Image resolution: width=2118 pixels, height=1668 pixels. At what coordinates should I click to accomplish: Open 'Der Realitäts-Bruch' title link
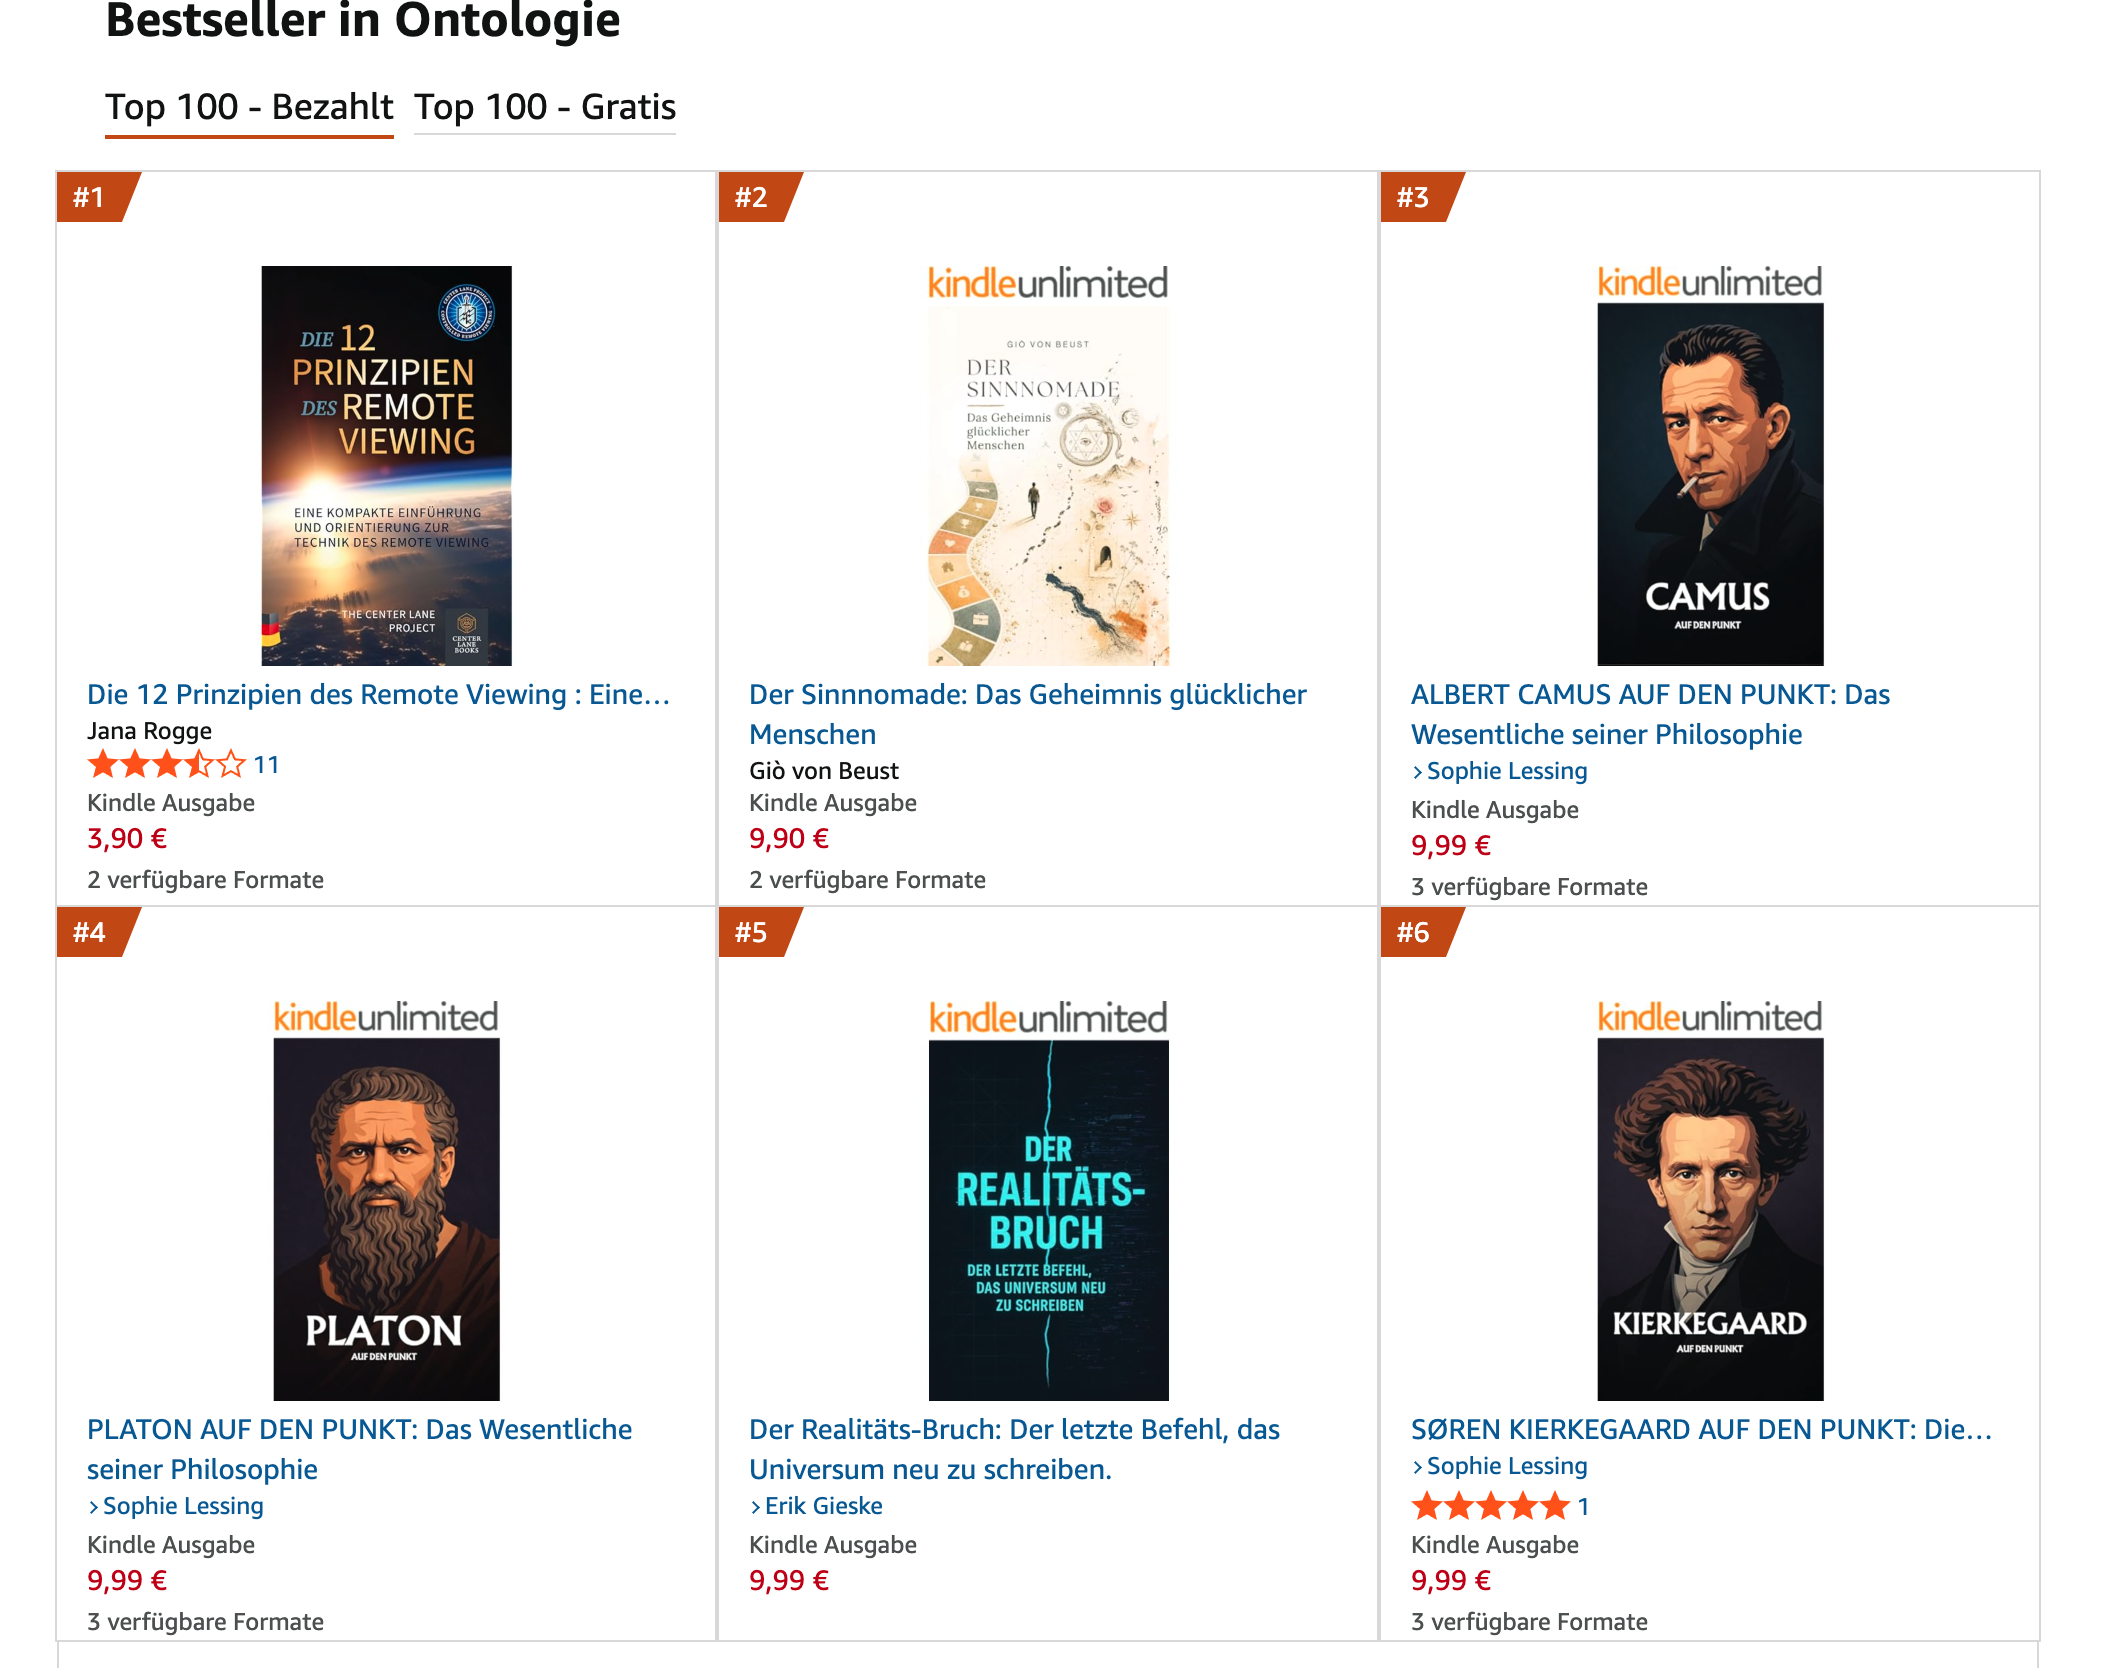(x=1014, y=1449)
